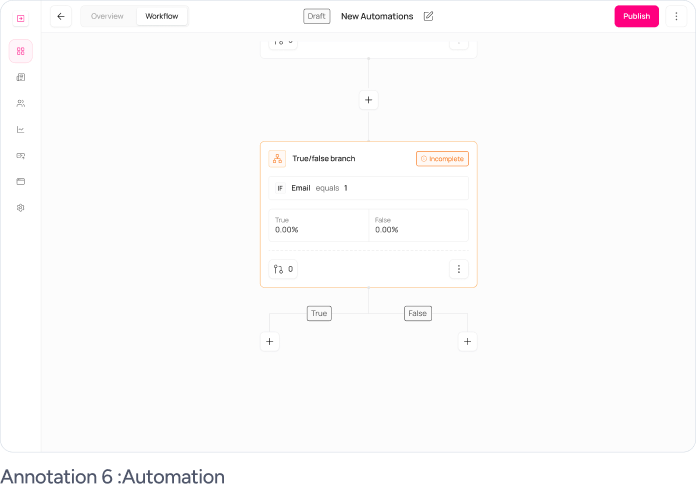Open the contacts people icon in sidebar
The image size is (696, 489).
[20, 103]
